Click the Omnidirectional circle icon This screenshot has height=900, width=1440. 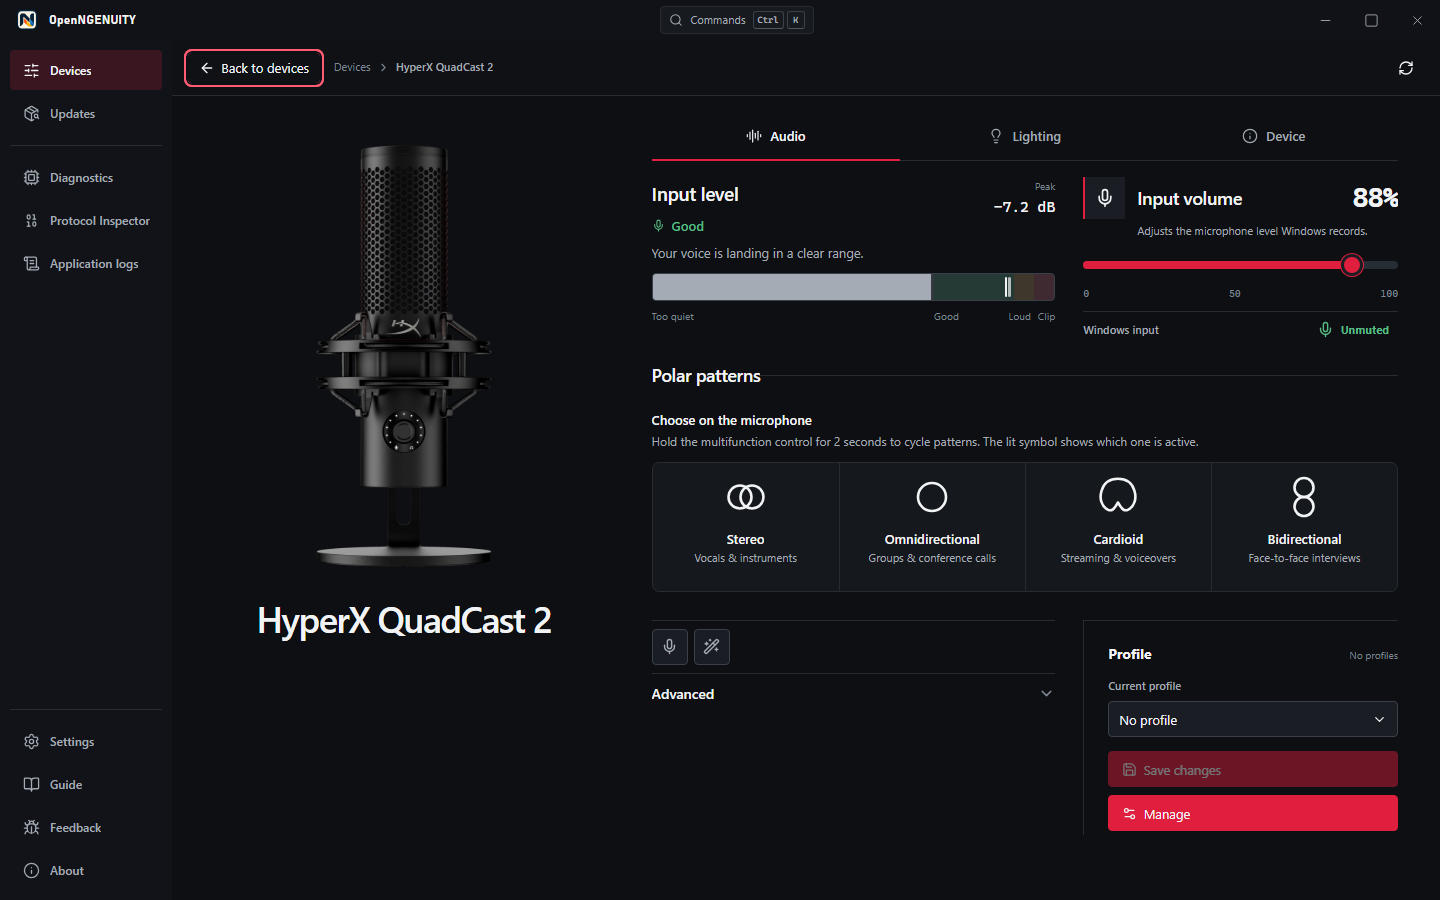tap(932, 497)
